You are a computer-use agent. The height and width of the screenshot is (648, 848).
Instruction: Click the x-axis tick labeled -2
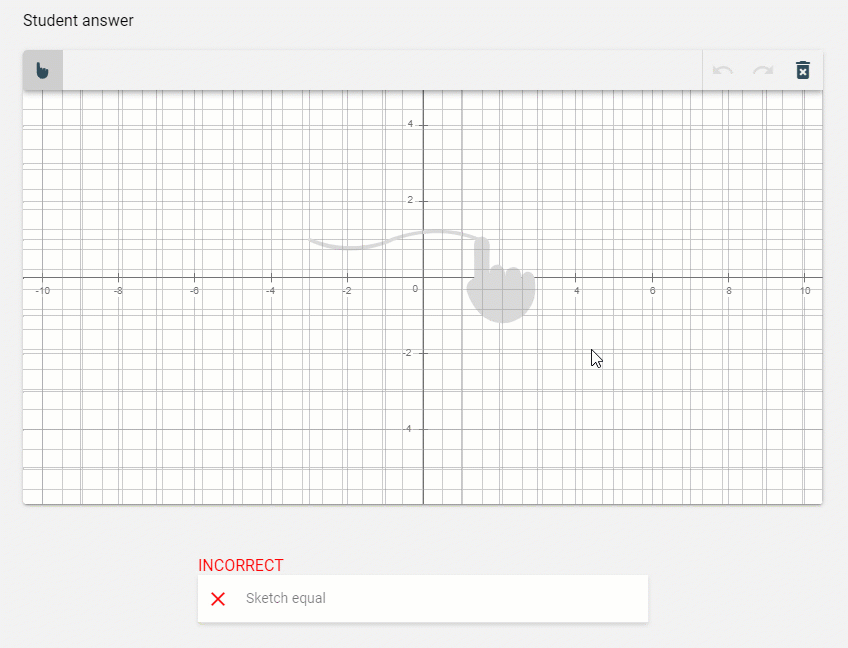346,290
